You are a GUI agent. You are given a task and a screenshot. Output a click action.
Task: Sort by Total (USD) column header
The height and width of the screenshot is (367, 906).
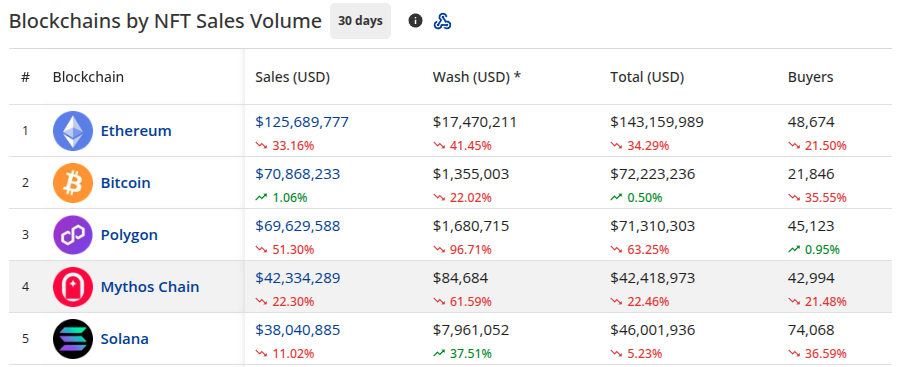coord(647,77)
